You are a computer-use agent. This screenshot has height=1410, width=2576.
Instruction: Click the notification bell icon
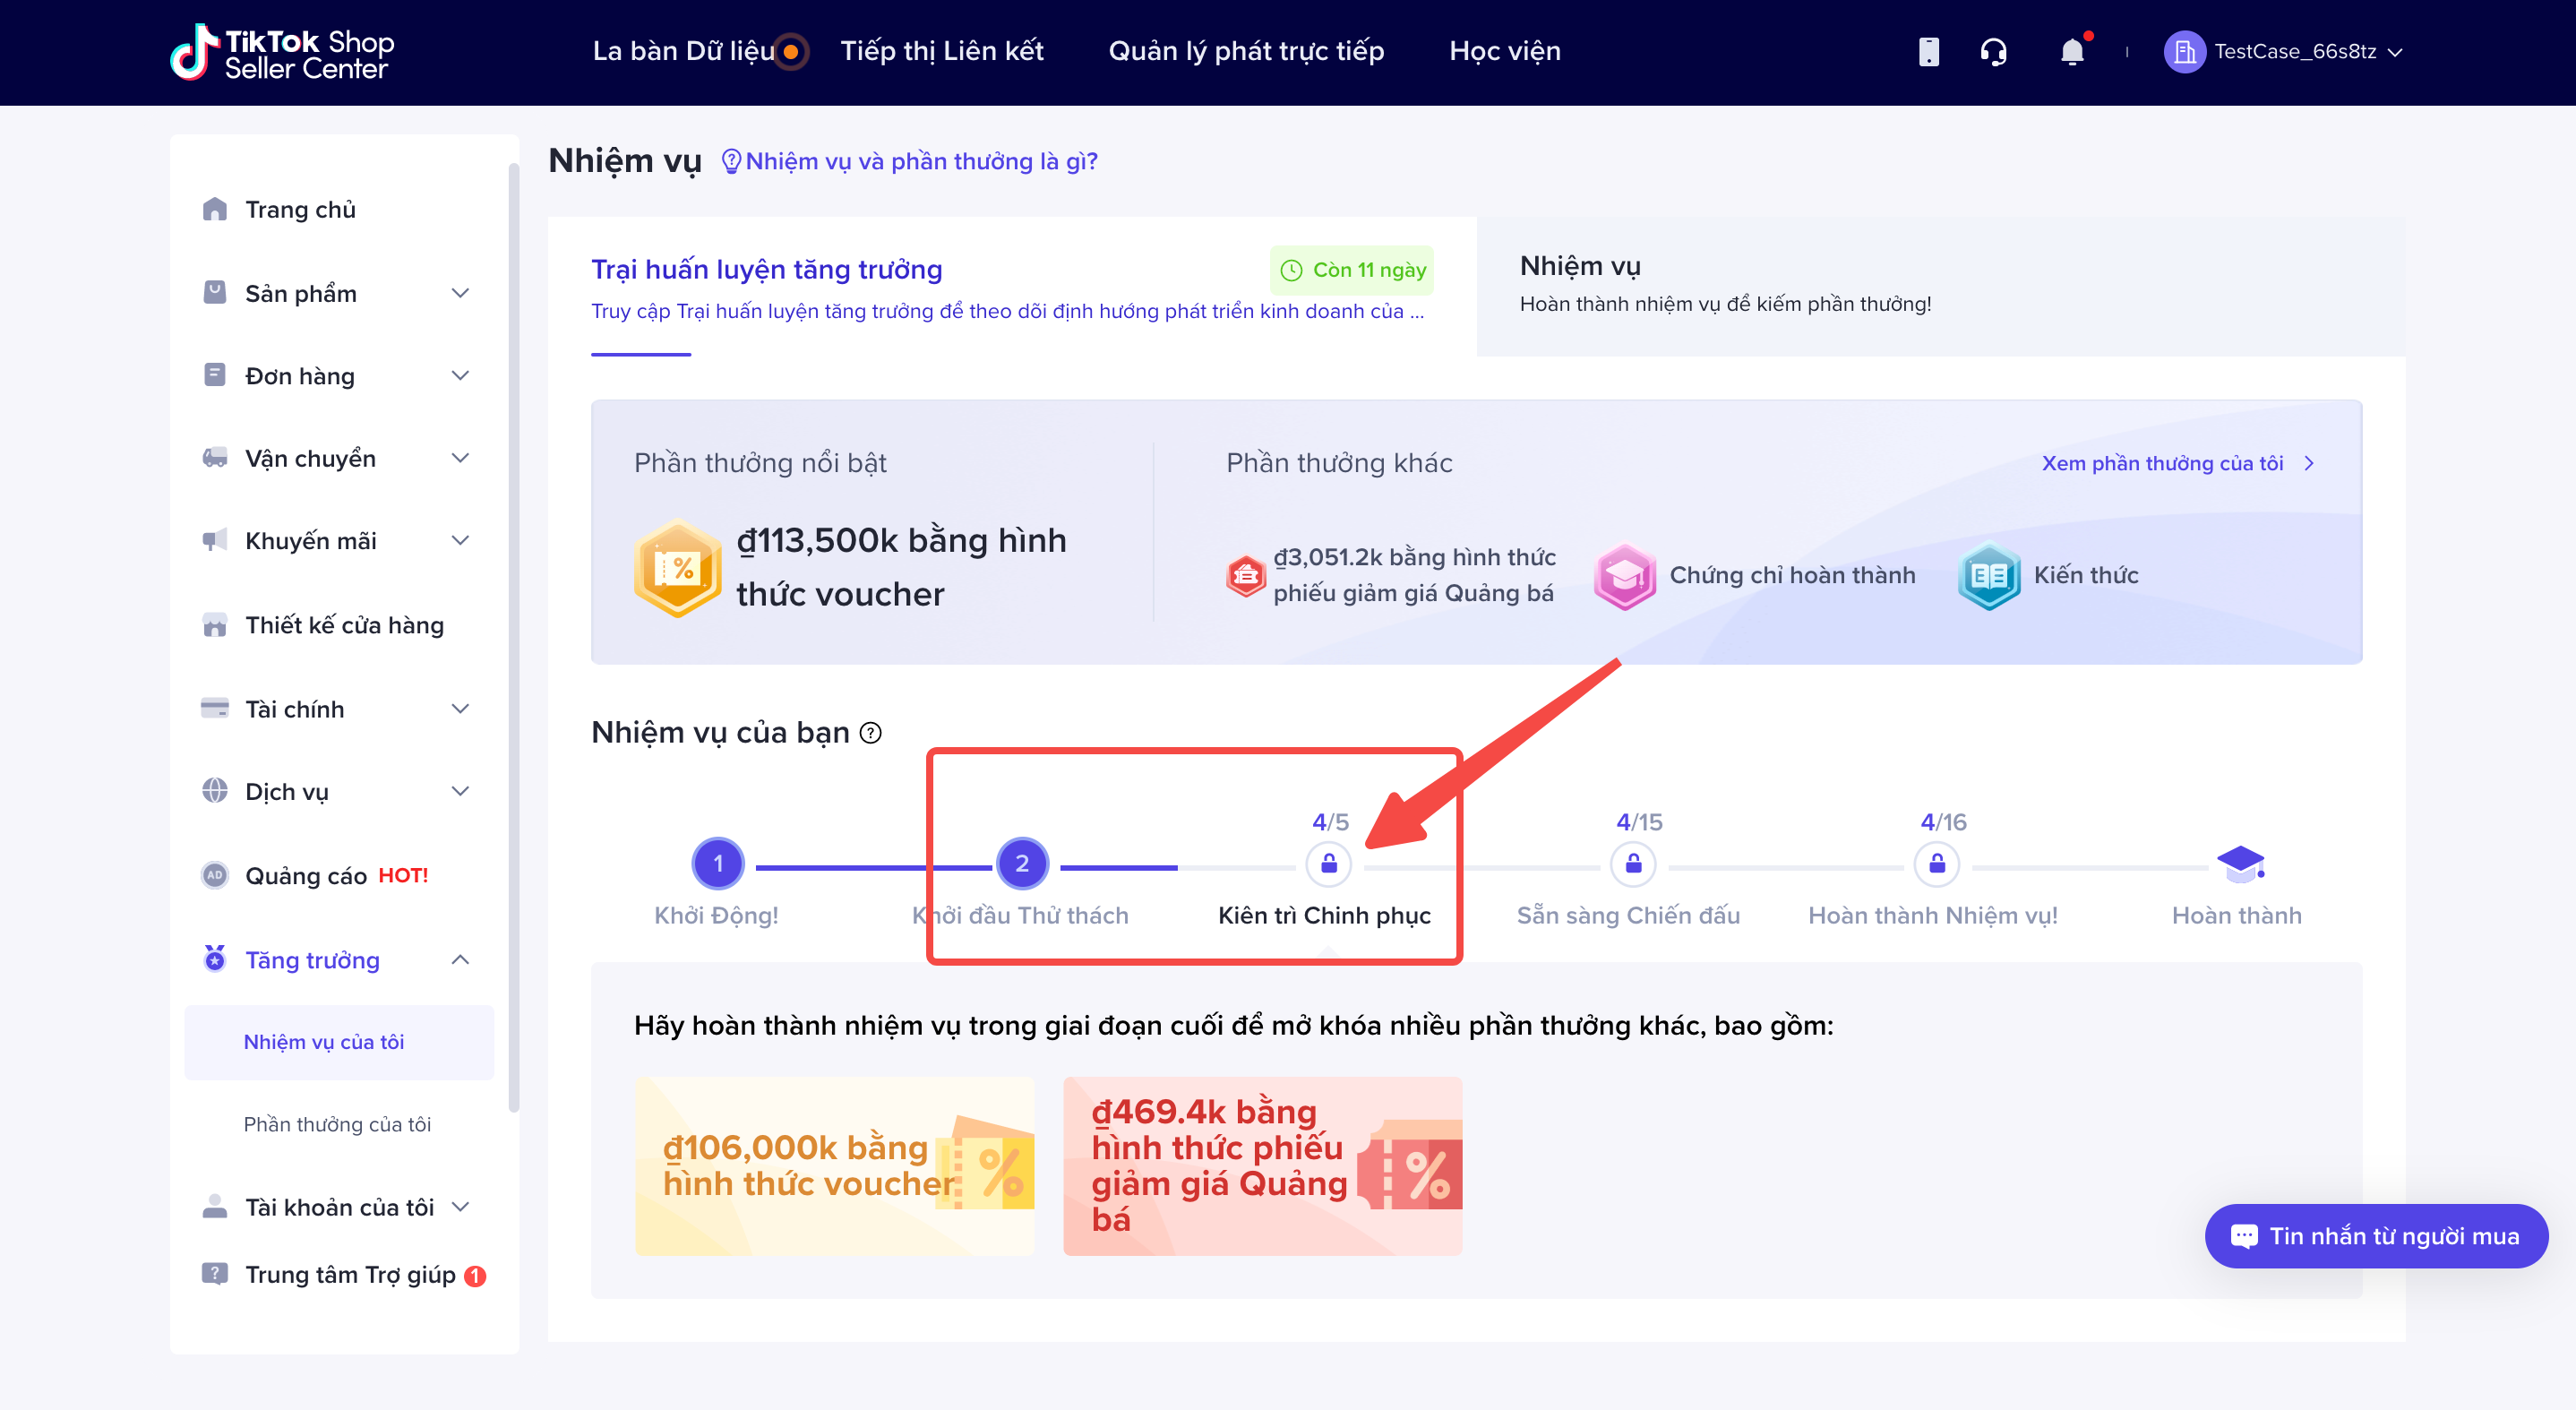point(2071,52)
